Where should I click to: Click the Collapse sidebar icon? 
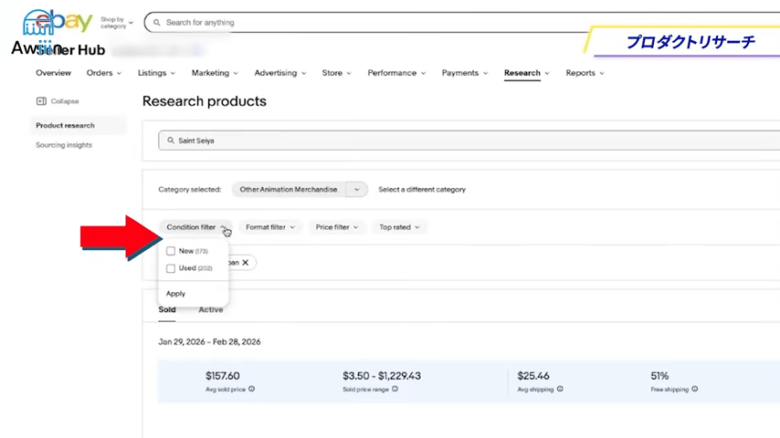tap(41, 101)
